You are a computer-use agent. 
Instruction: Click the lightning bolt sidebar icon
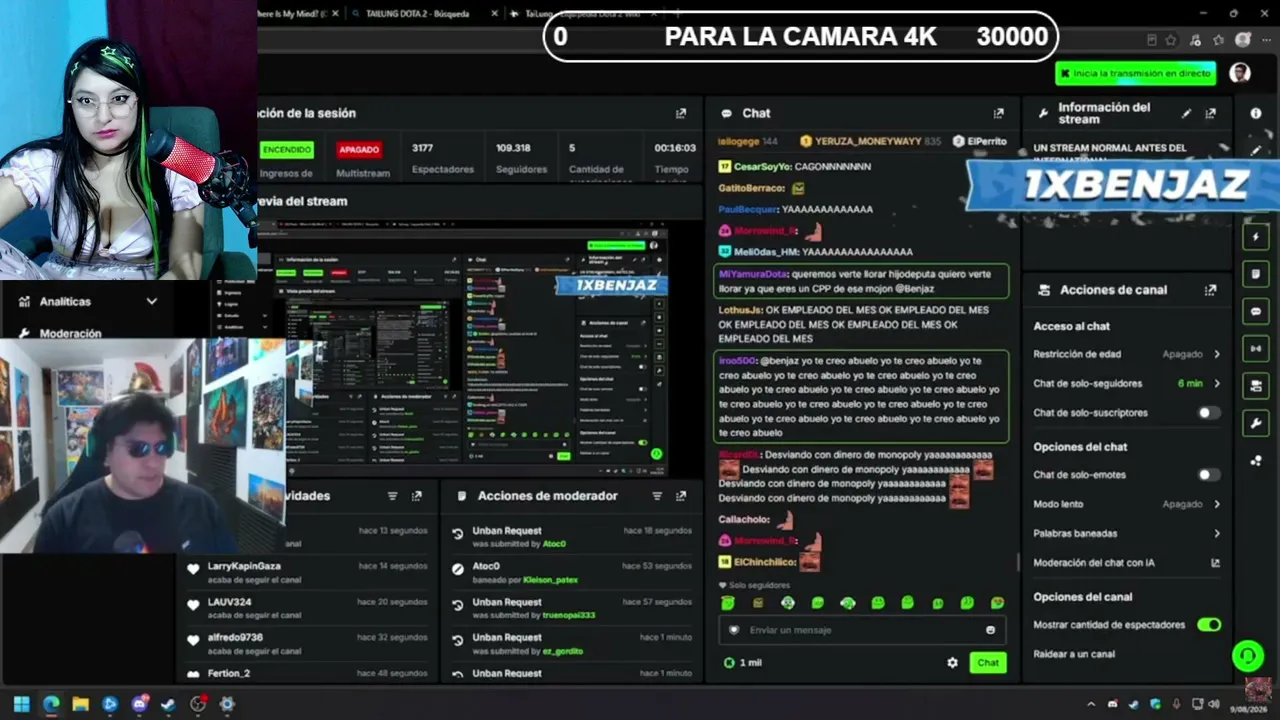[1257, 237]
